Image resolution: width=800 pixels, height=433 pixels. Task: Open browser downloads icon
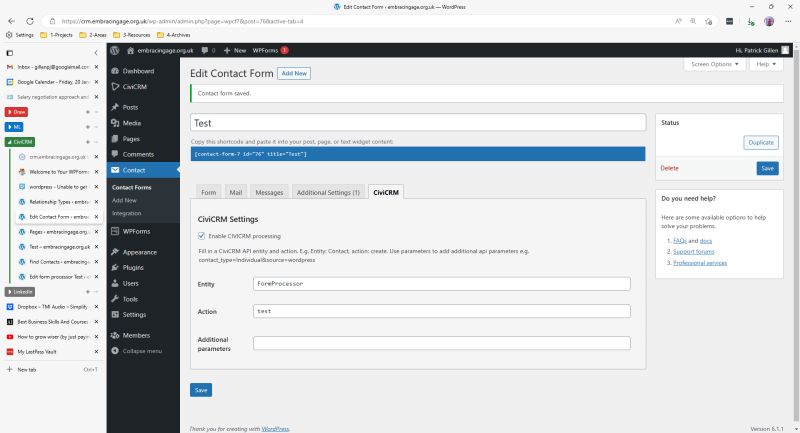[750, 21]
